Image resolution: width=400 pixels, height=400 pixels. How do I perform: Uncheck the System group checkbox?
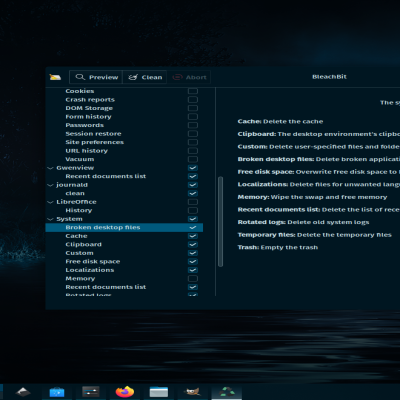click(x=193, y=219)
